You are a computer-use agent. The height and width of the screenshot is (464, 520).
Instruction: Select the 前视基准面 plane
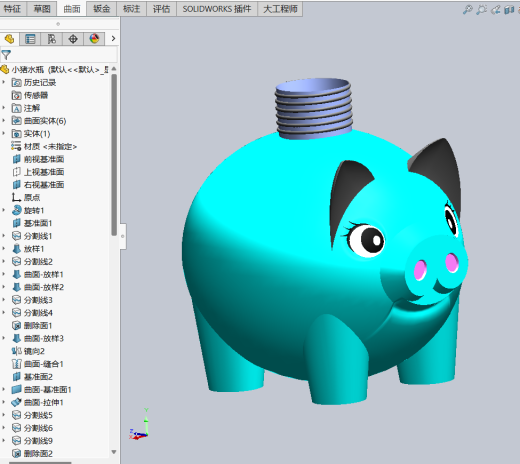(x=38, y=159)
